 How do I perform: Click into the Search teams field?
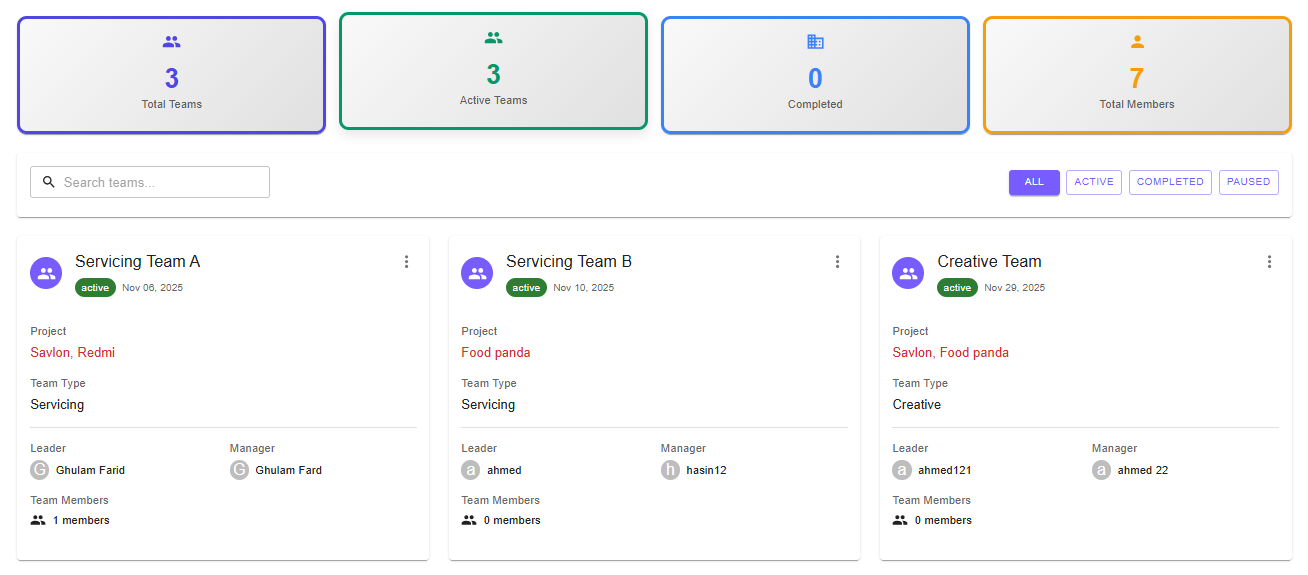(x=160, y=182)
